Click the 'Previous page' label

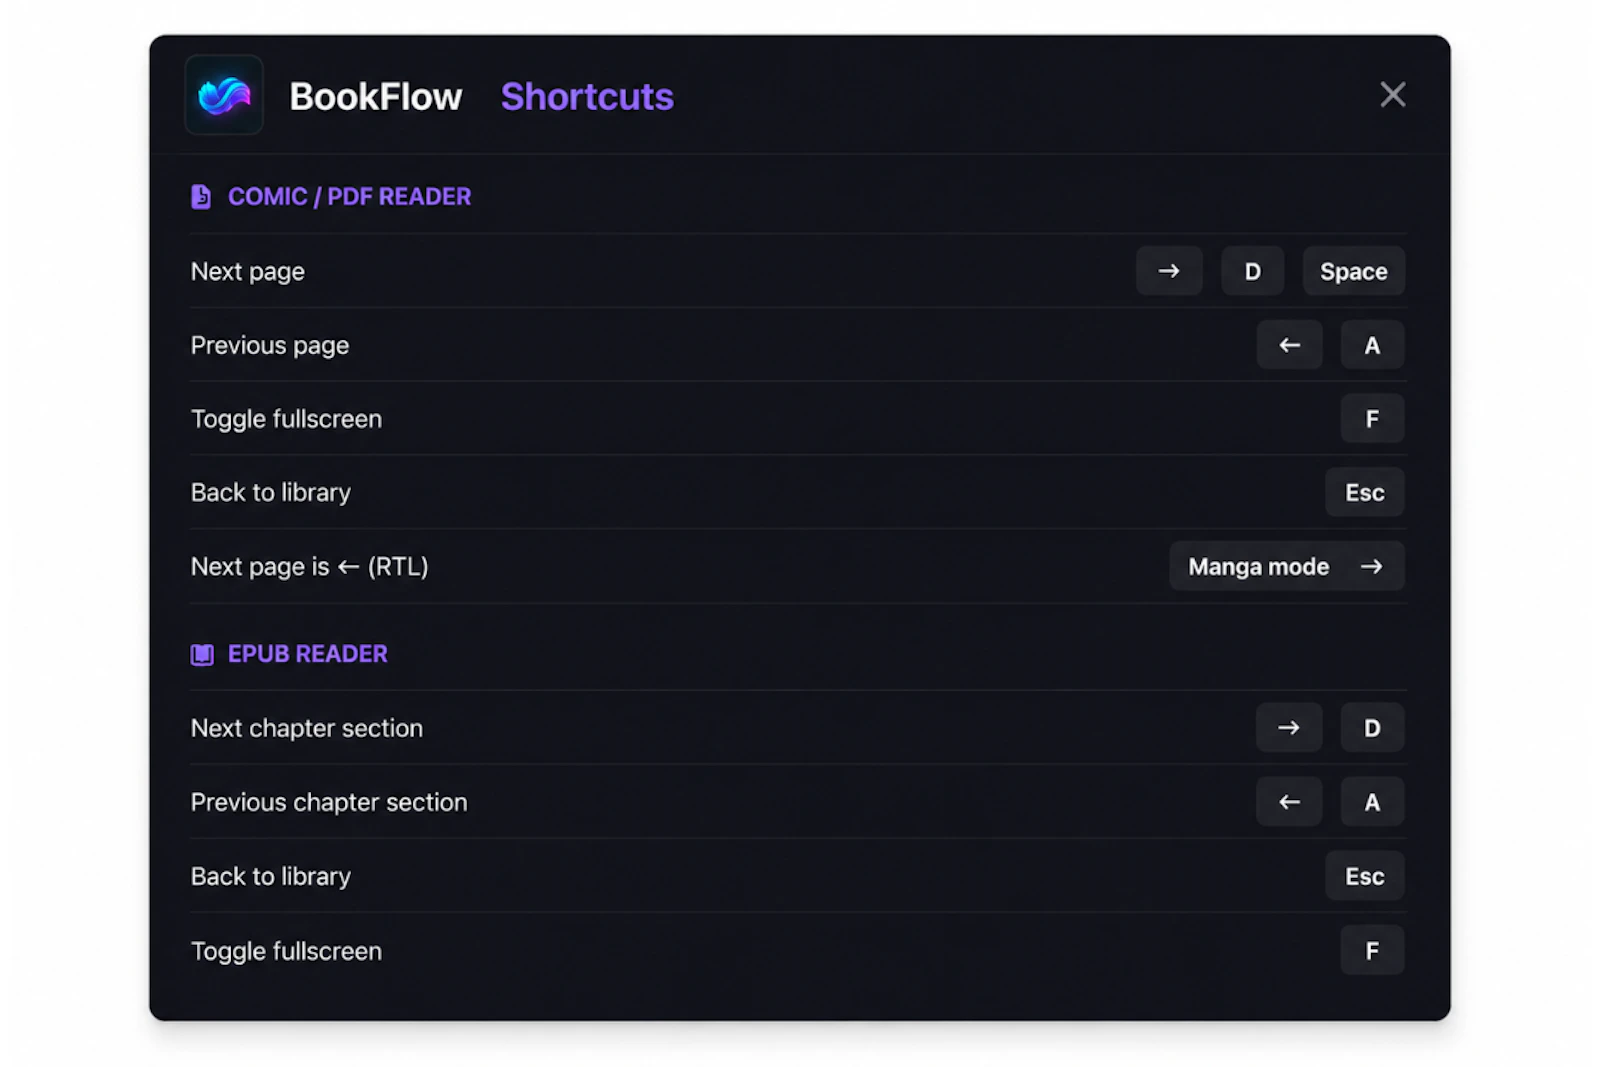(270, 346)
